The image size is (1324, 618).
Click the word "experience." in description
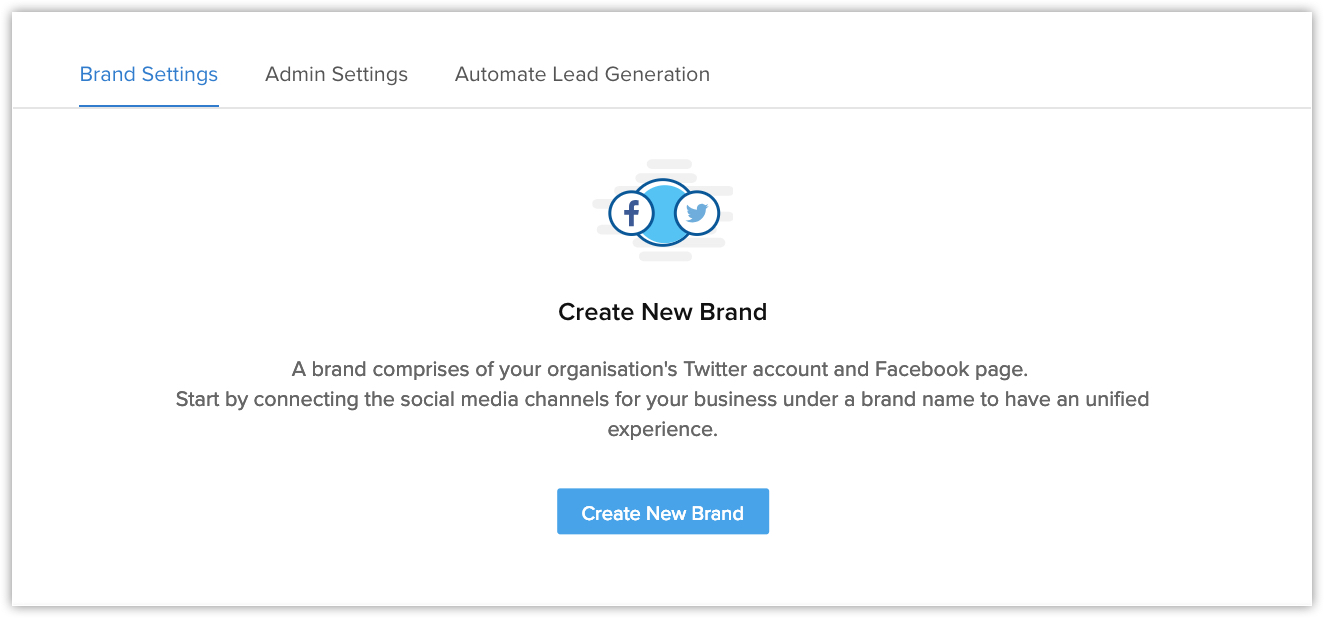coord(662,430)
